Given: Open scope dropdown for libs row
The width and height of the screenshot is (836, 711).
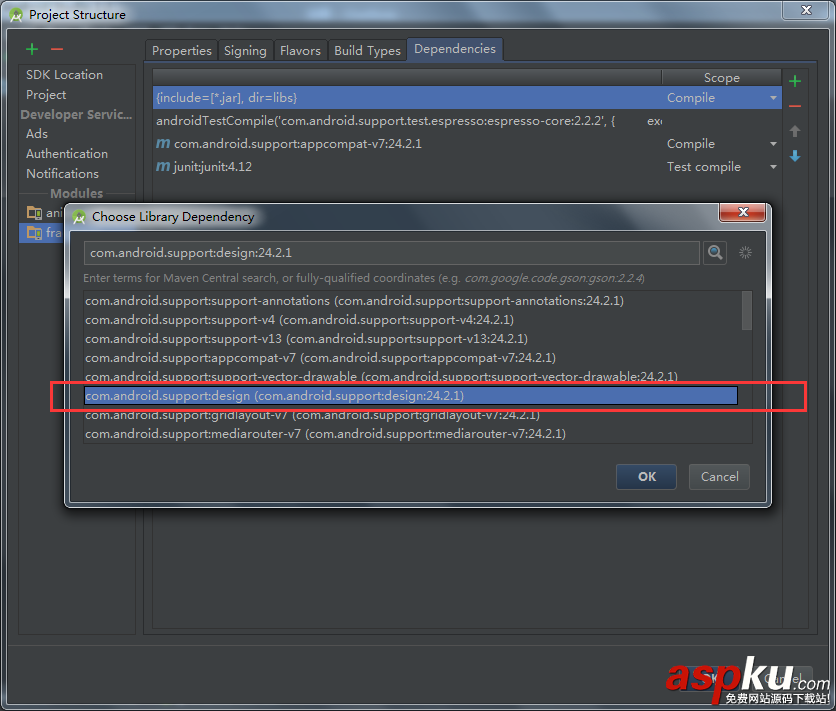Looking at the screenshot, I should click(x=773, y=98).
